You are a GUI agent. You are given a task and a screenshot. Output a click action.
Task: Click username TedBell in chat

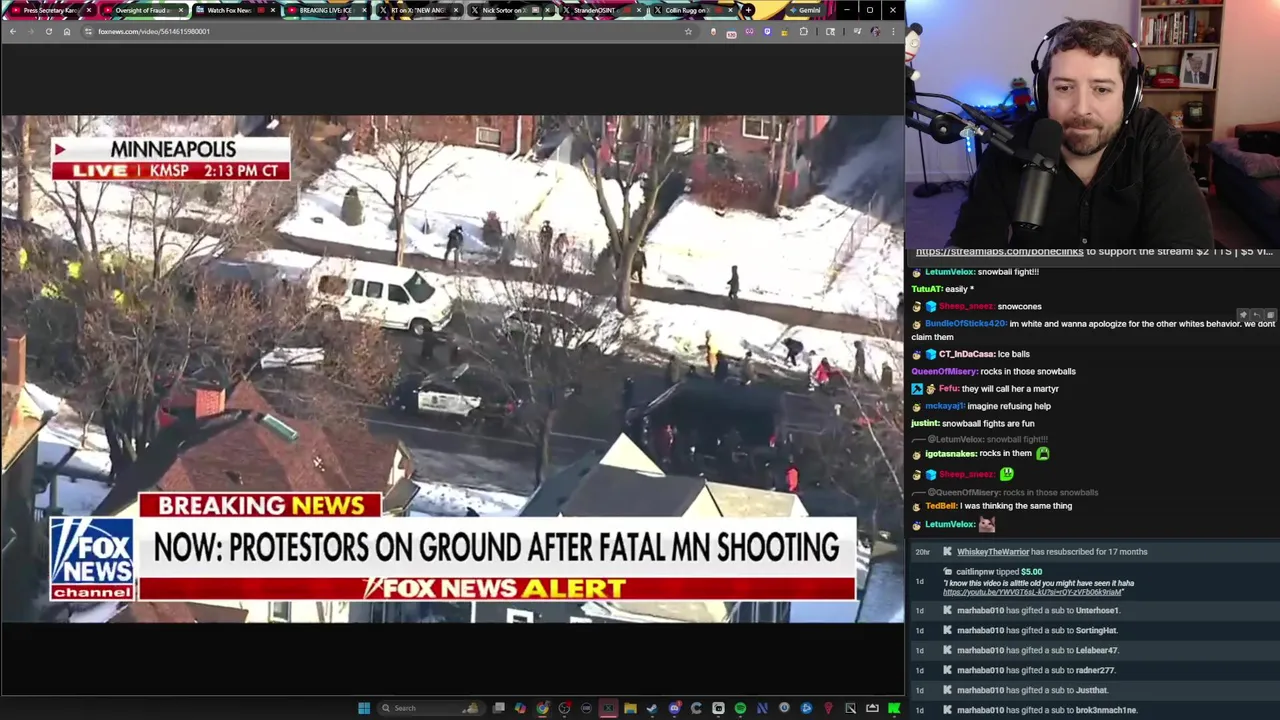[942, 506]
